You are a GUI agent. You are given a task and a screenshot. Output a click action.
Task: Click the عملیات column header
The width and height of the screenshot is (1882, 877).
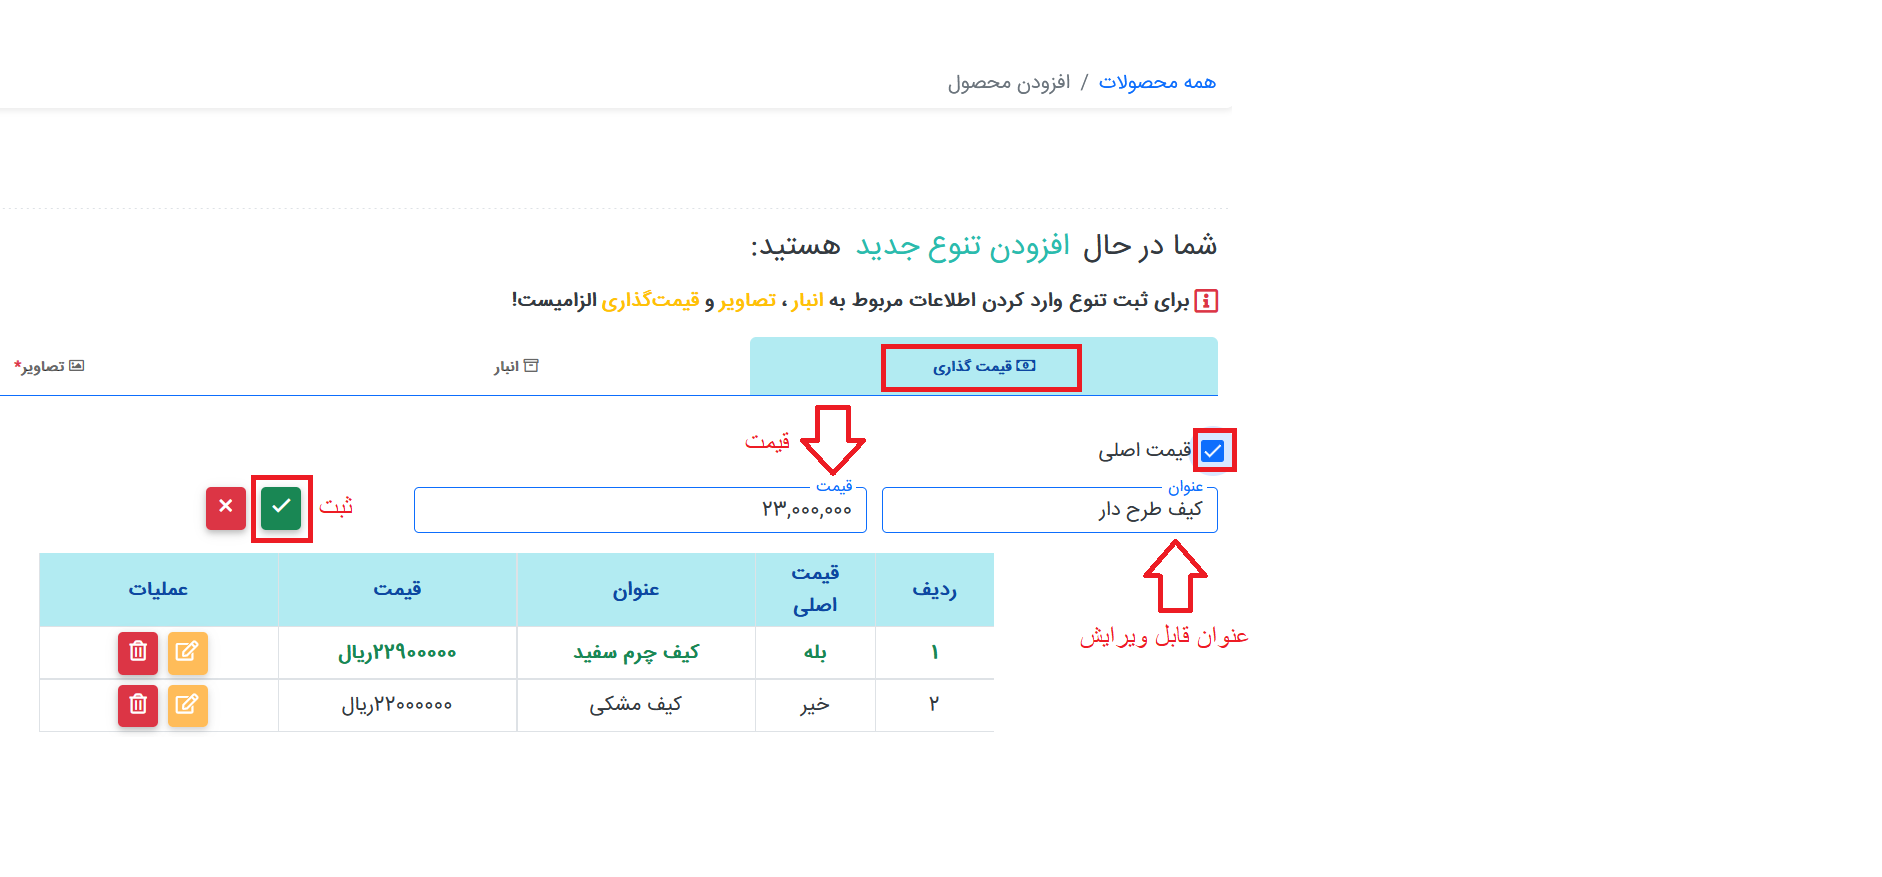tap(158, 590)
